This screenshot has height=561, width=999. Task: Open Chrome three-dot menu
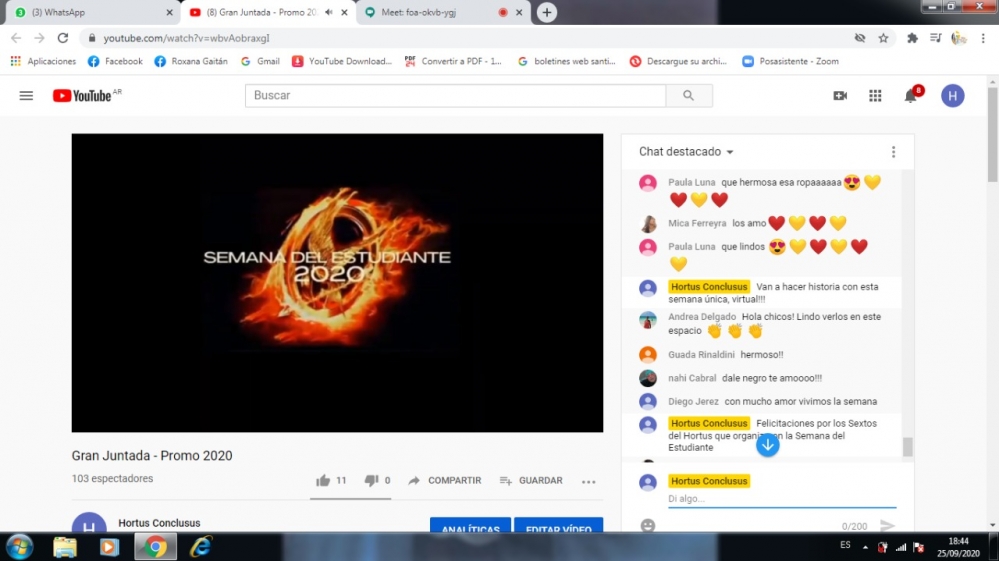tap(983, 38)
